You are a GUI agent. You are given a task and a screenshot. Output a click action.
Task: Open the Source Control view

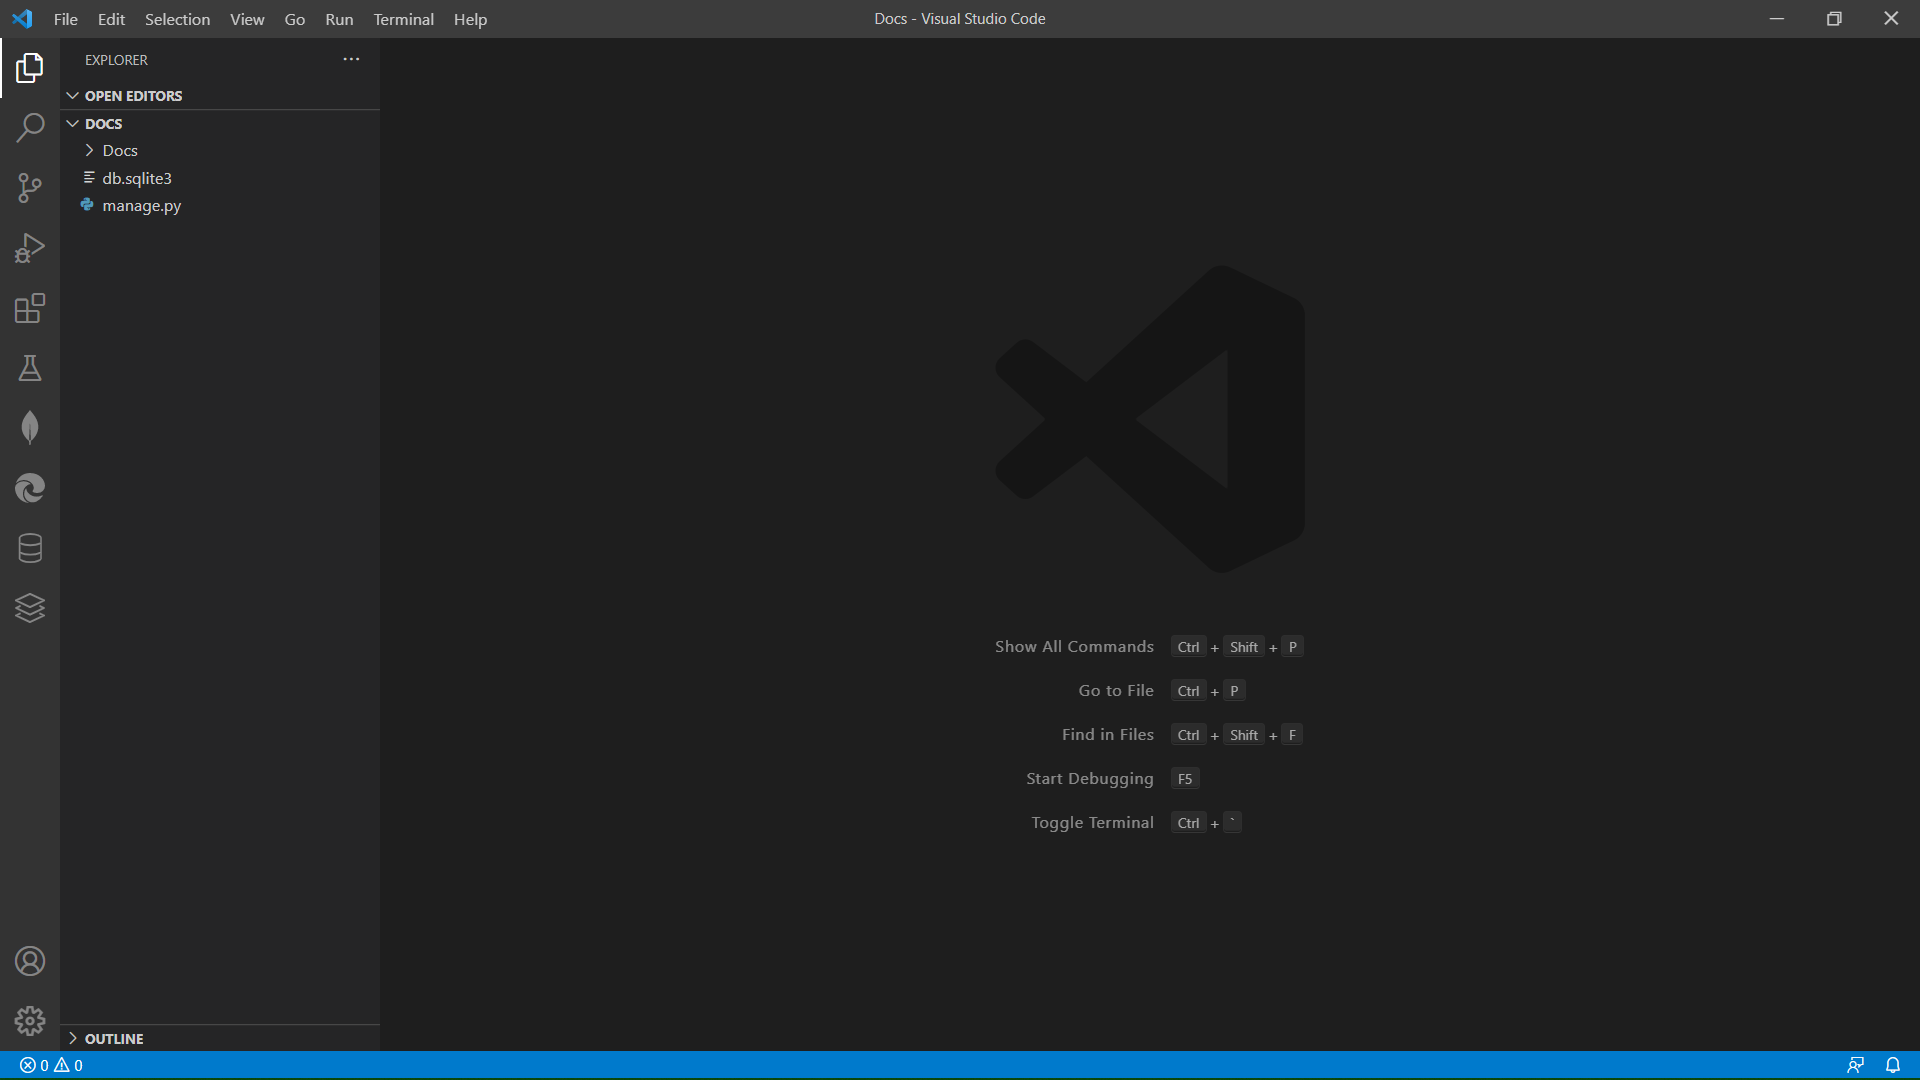click(x=30, y=188)
